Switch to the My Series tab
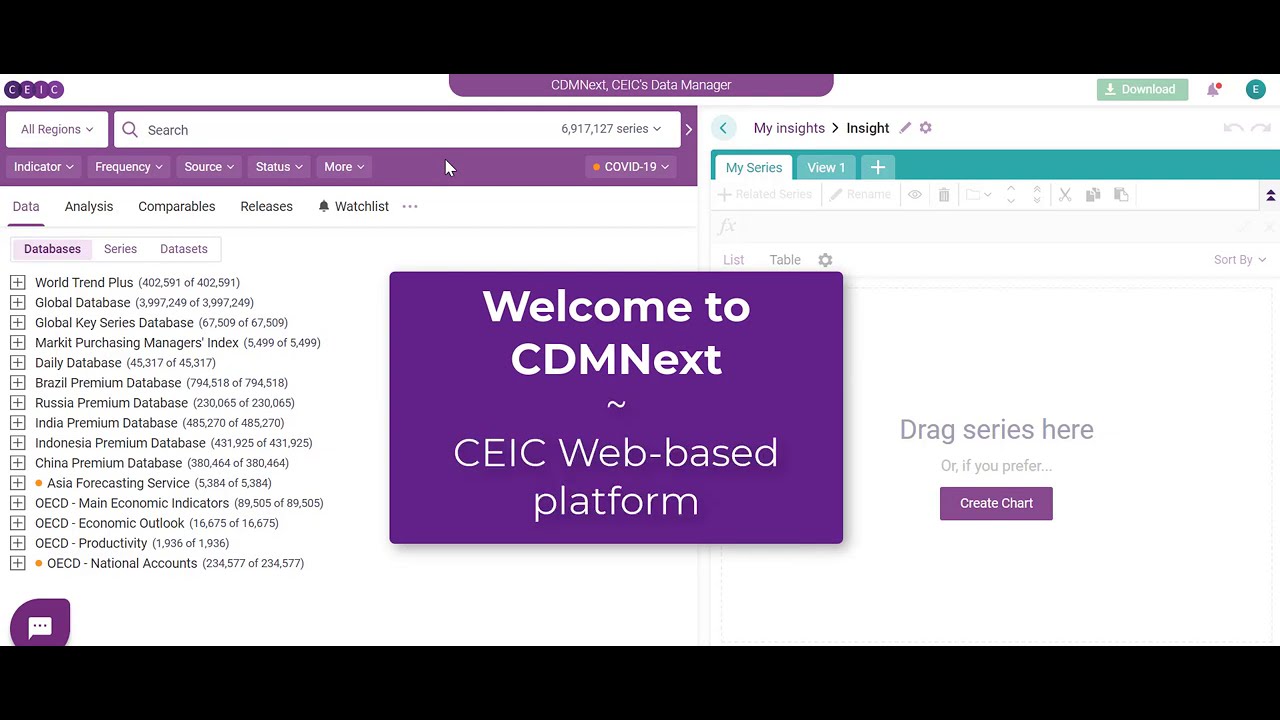1280x720 pixels. pyautogui.click(x=754, y=168)
